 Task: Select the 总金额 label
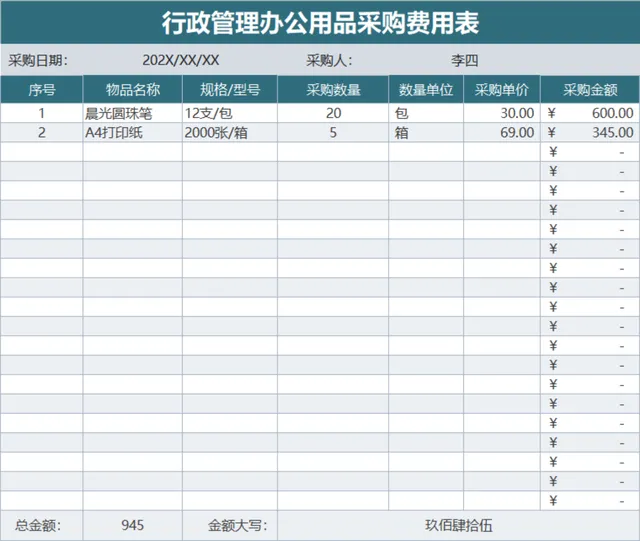tap(38, 525)
